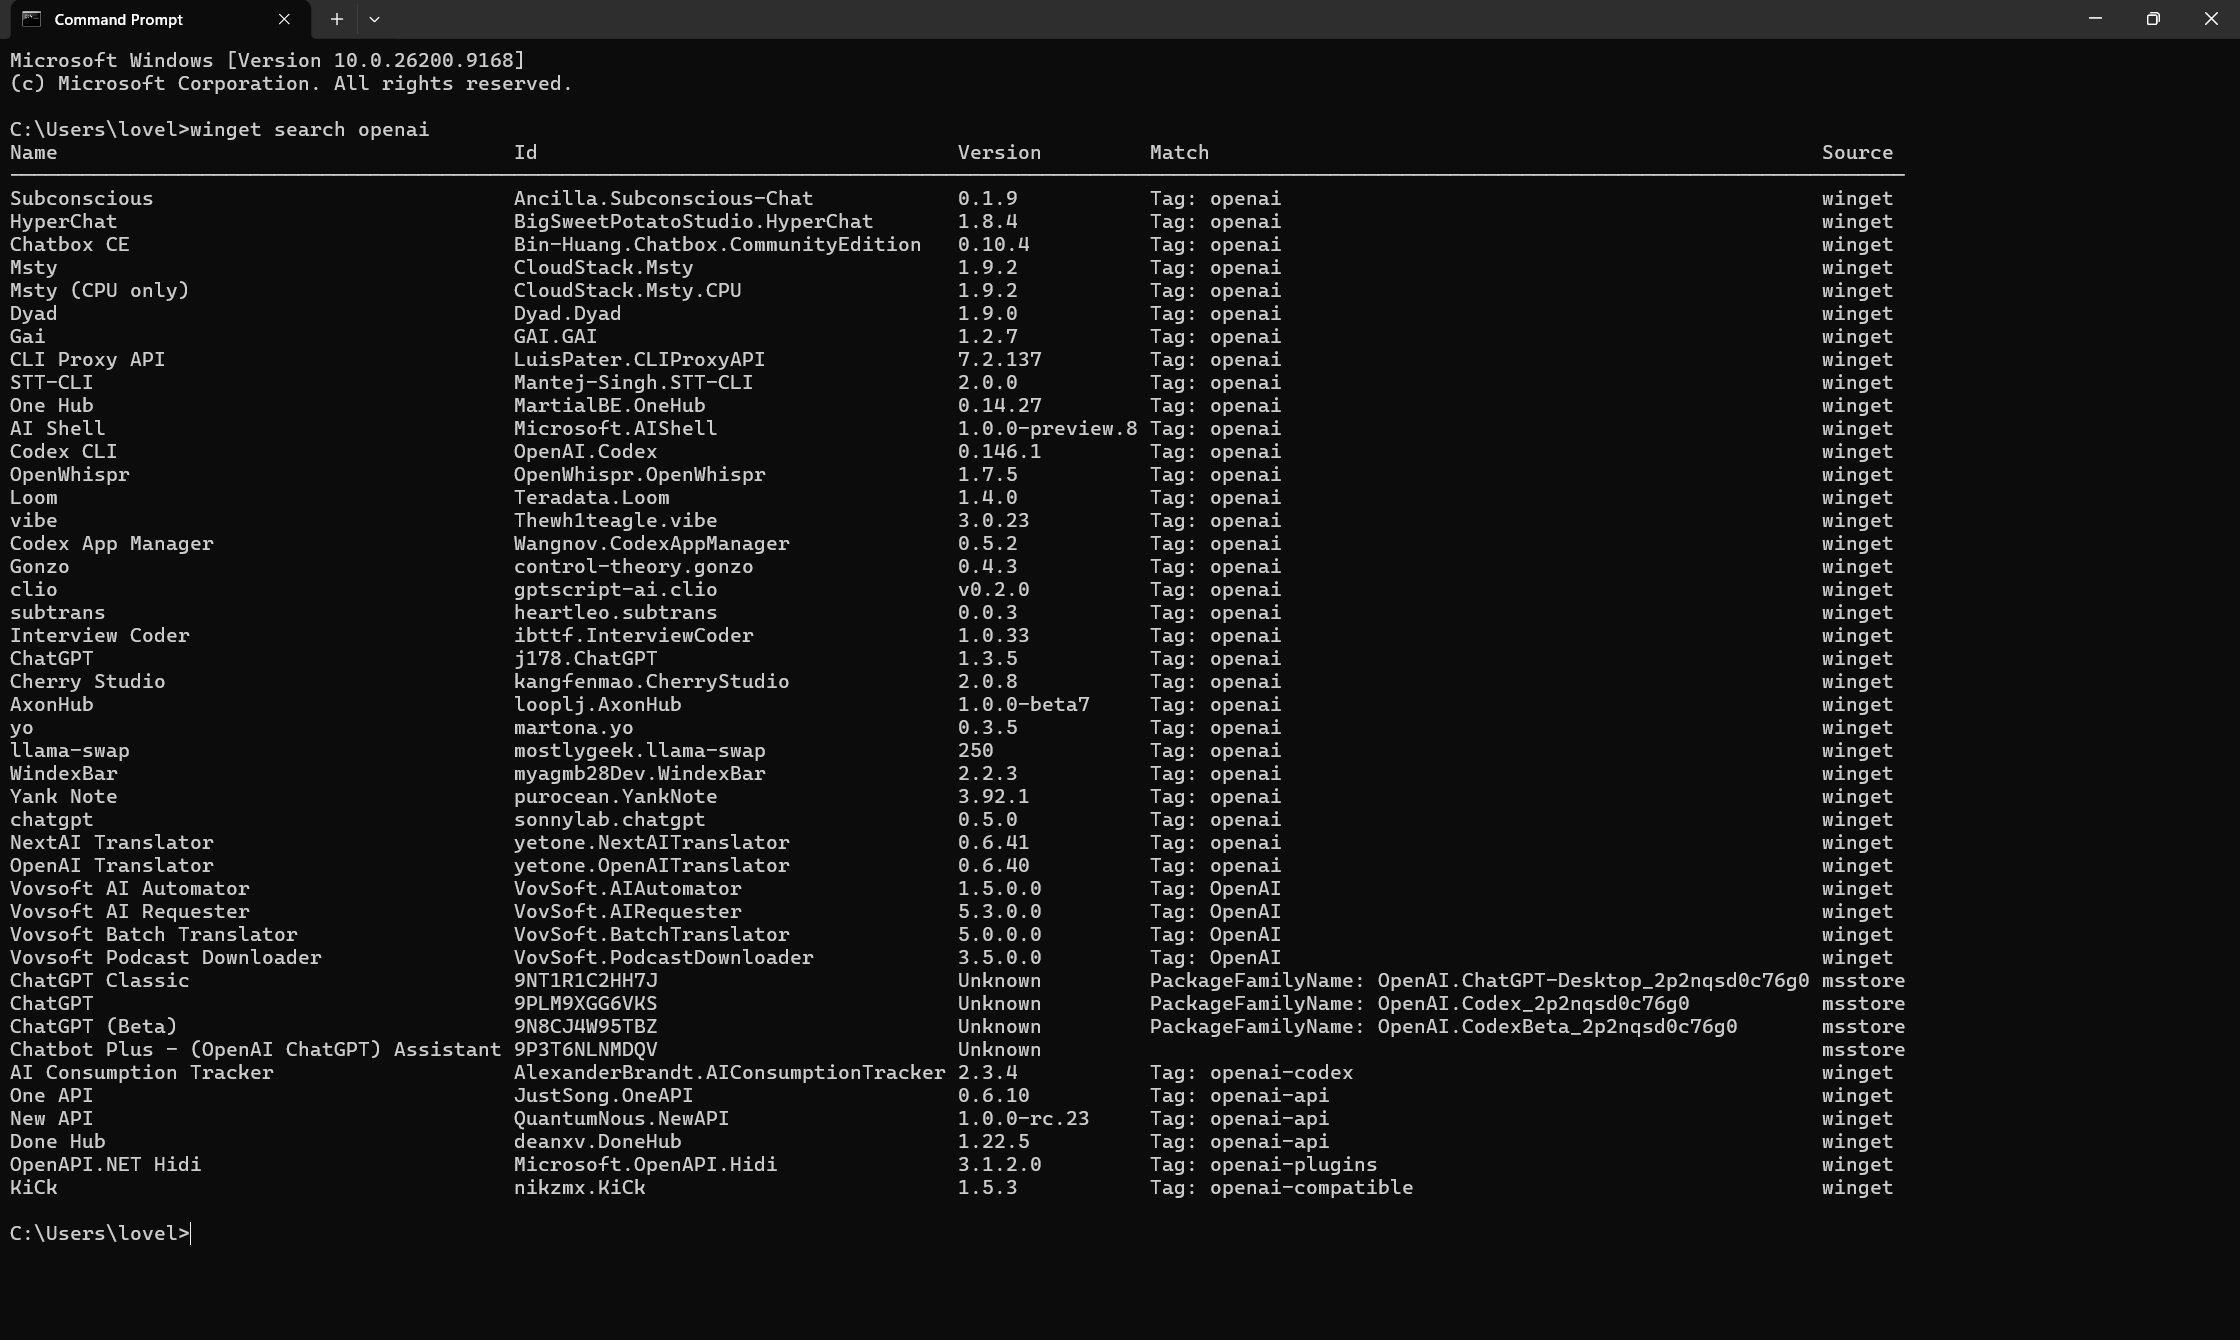
Task: Click 'WindexBar' package name
Action: [x=64, y=773]
